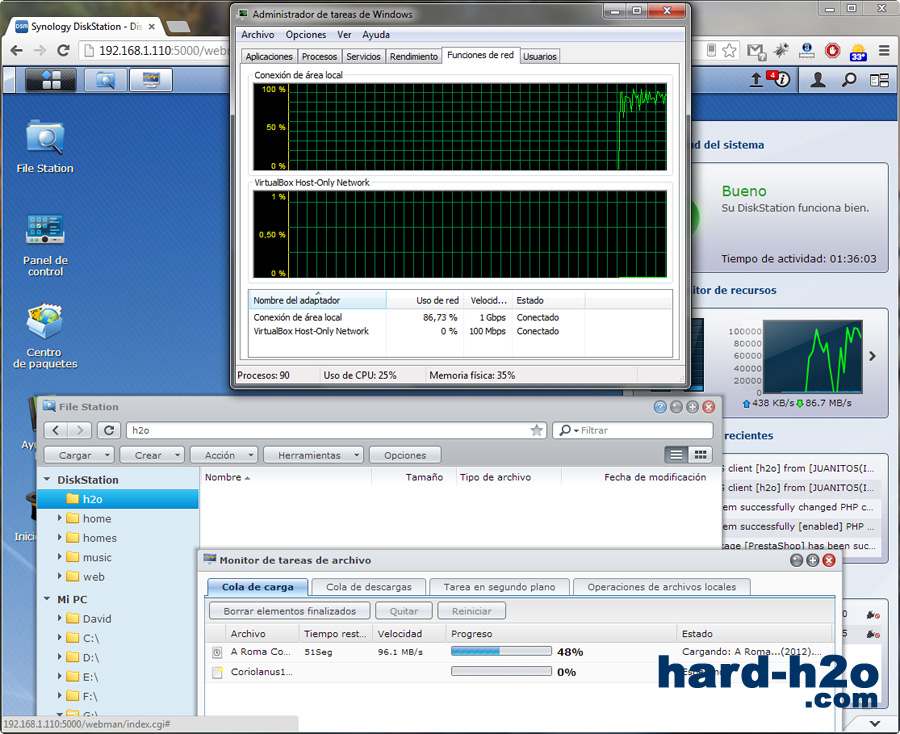Switch to the Rendimiento tab
This screenshot has width=900, height=734.
pyautogui.click(x=414, y=56)
